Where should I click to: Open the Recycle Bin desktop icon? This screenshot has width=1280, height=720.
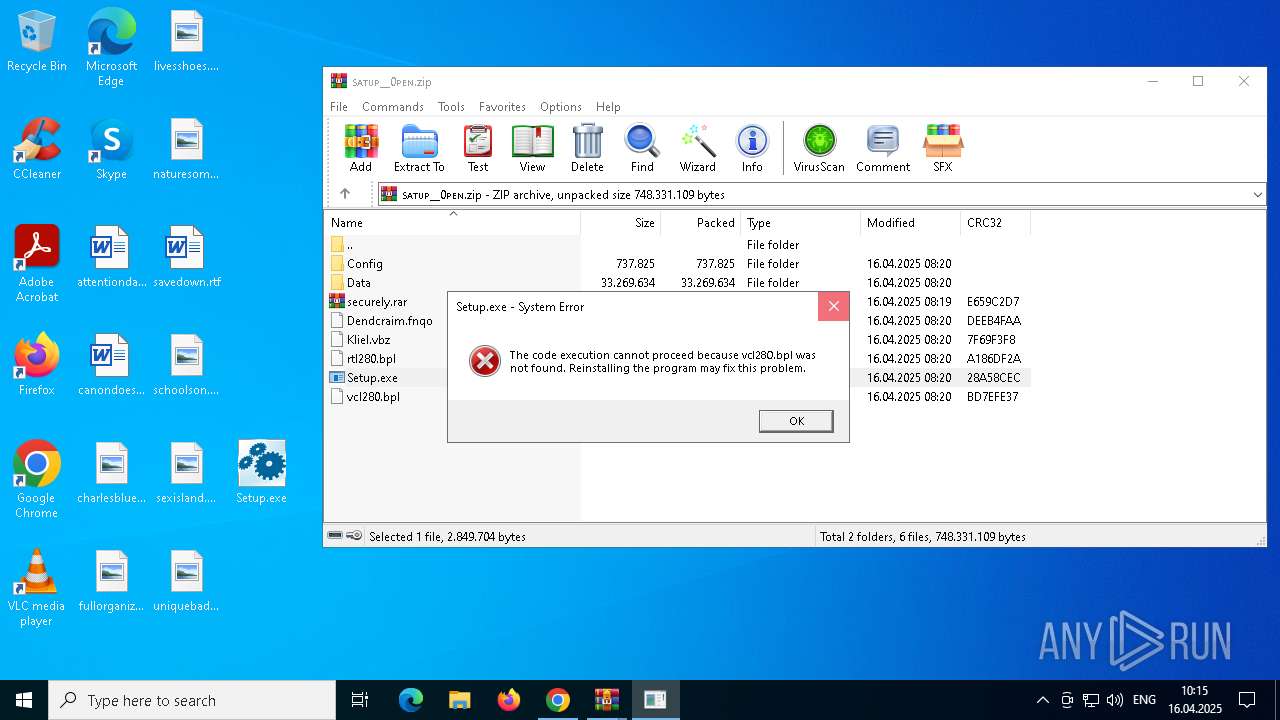(x=37, y=41)
